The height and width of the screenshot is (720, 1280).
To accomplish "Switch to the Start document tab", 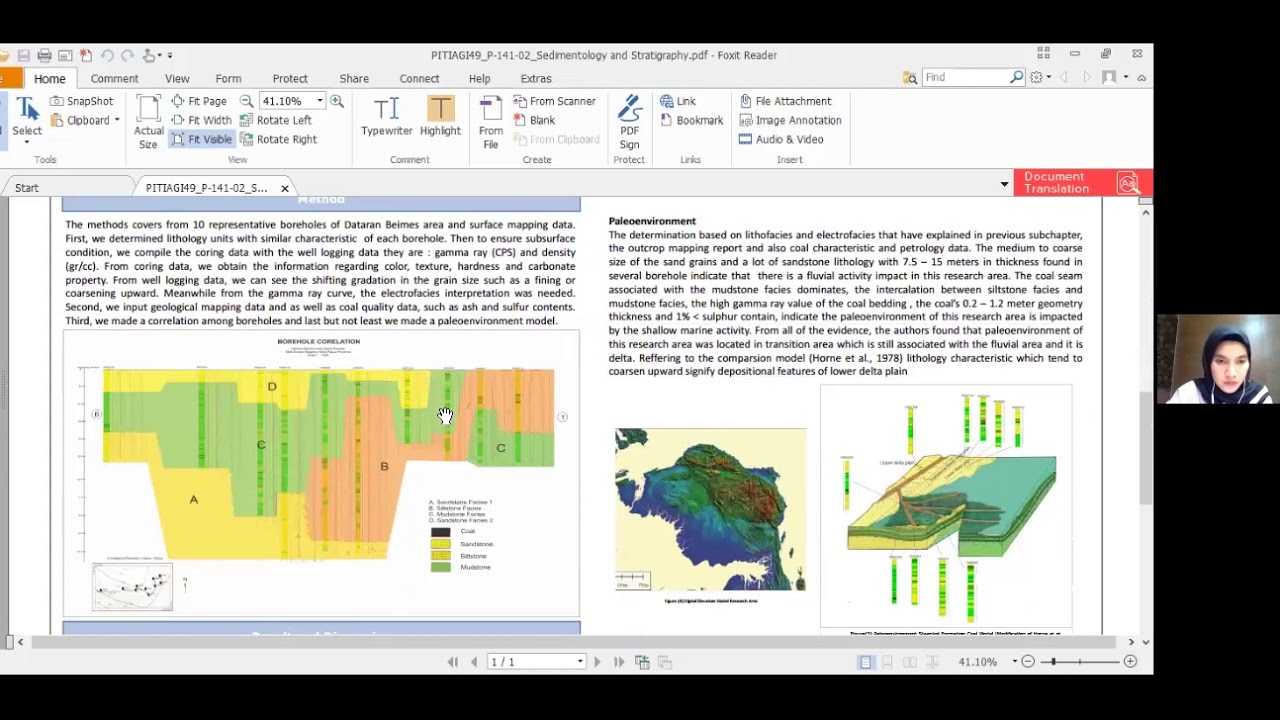I will 27,188.
